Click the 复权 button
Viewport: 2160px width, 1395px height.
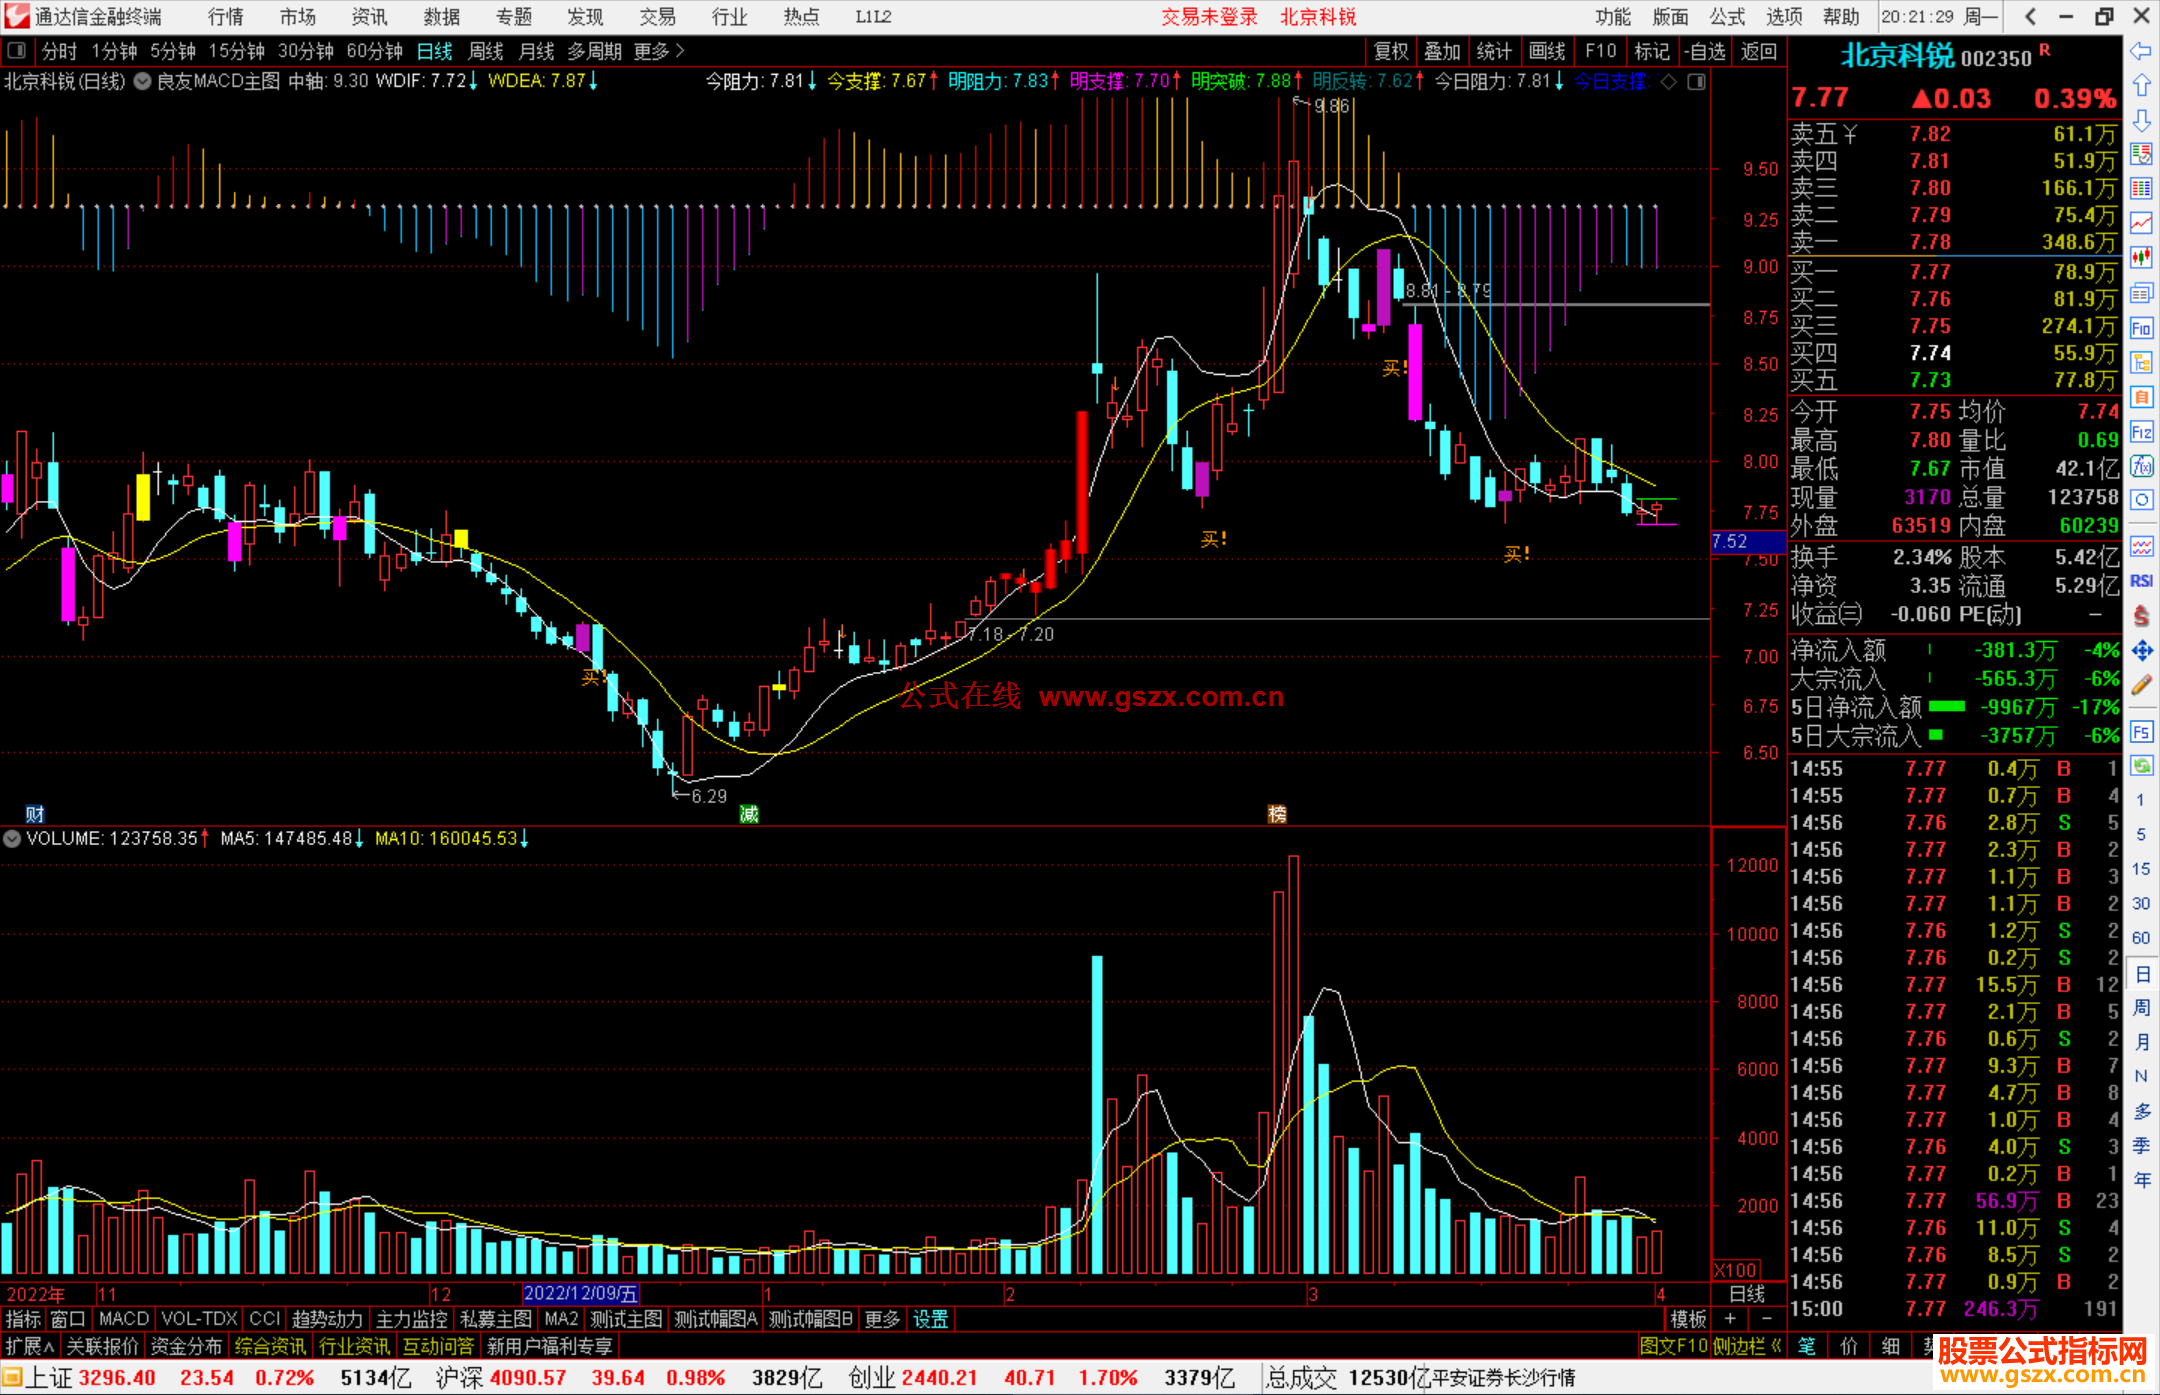point(1391,51)
